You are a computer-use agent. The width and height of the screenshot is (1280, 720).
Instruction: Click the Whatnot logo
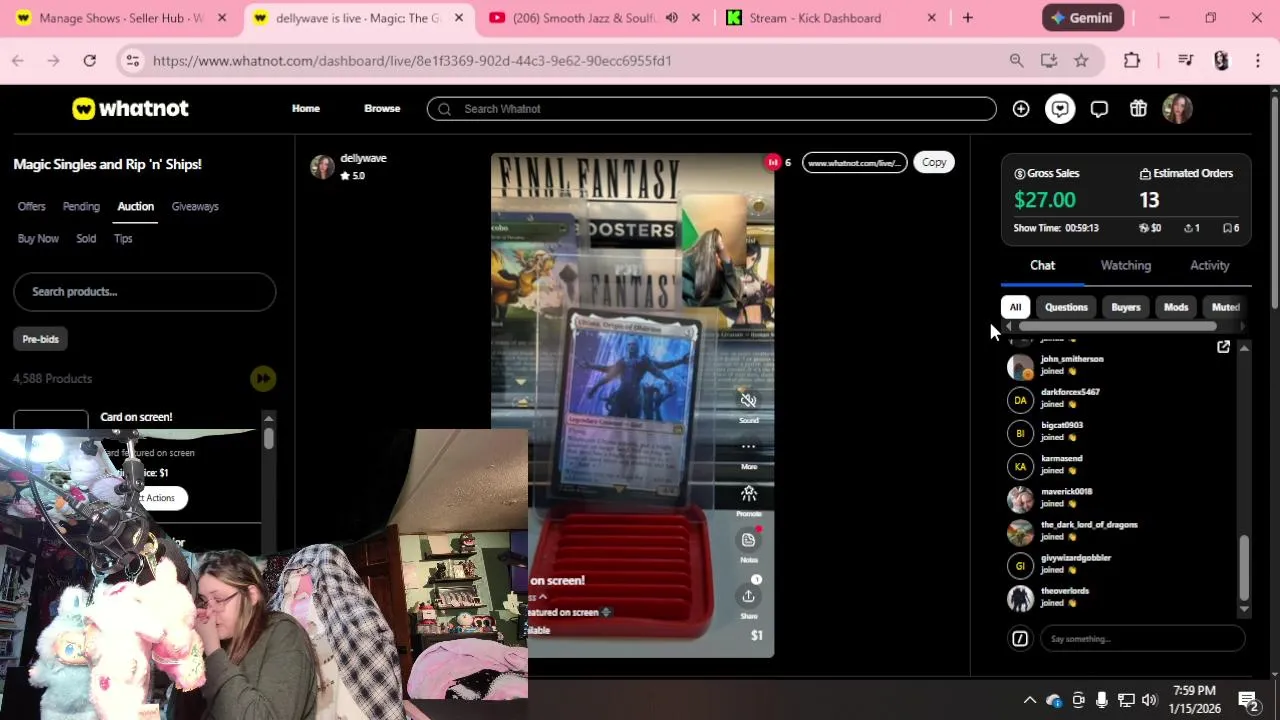[x=130, y=109]
